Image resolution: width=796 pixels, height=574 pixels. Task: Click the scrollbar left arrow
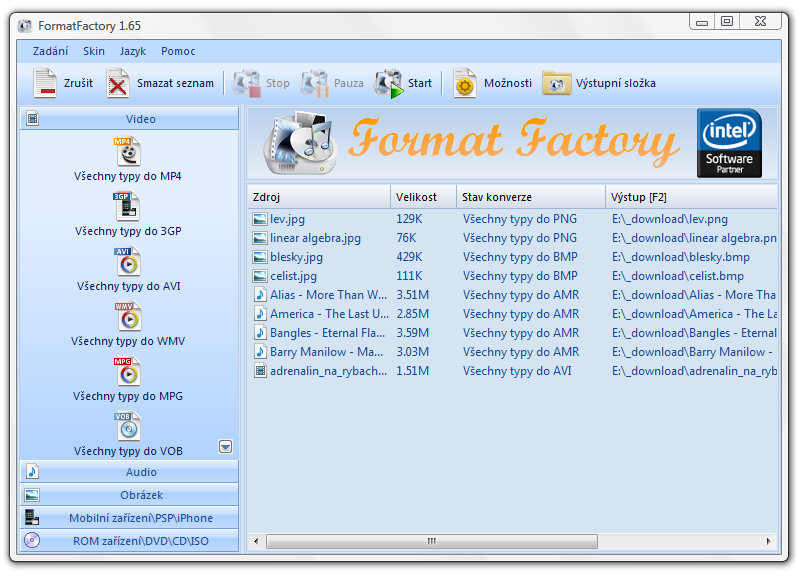pos(256,541)
